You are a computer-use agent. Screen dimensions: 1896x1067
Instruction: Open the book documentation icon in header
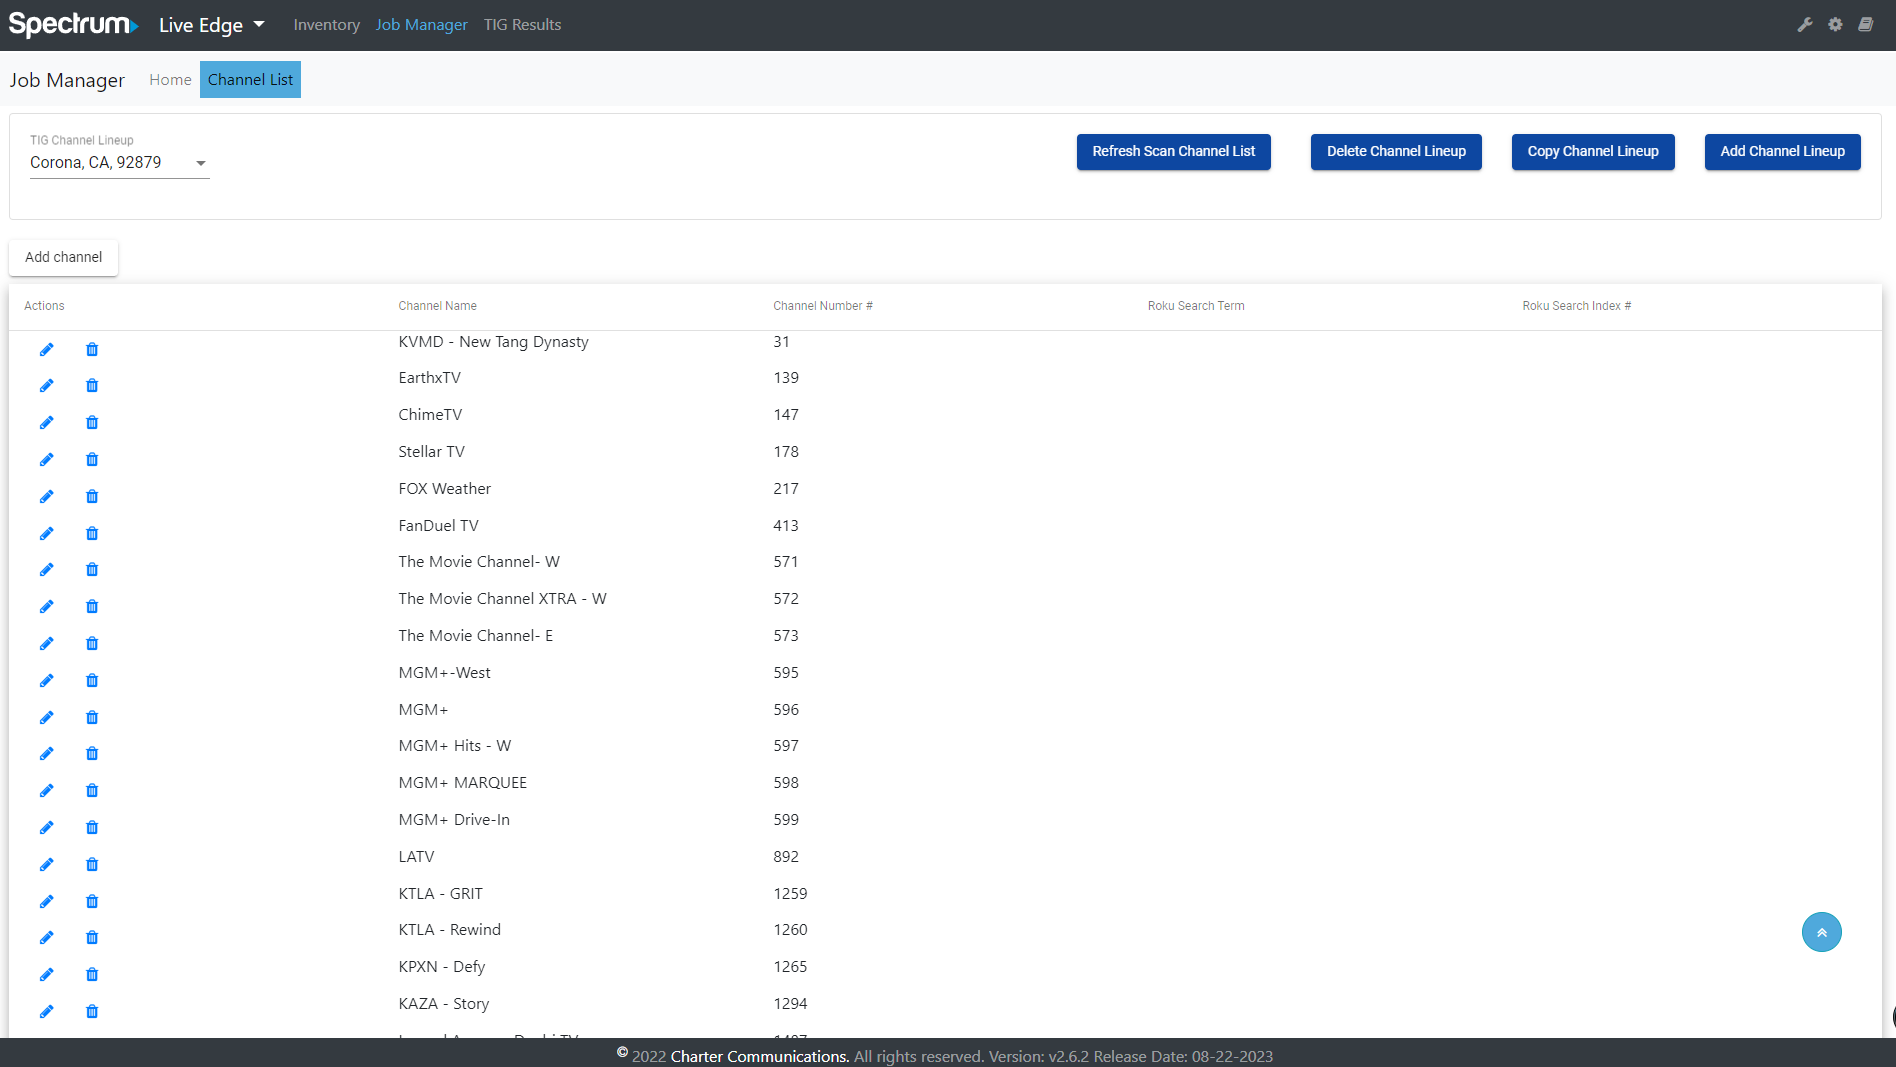tap(1866, 25)
